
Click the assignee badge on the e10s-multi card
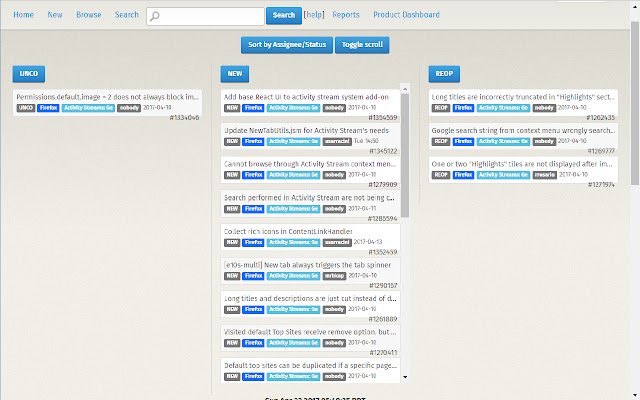click(334, 276)
